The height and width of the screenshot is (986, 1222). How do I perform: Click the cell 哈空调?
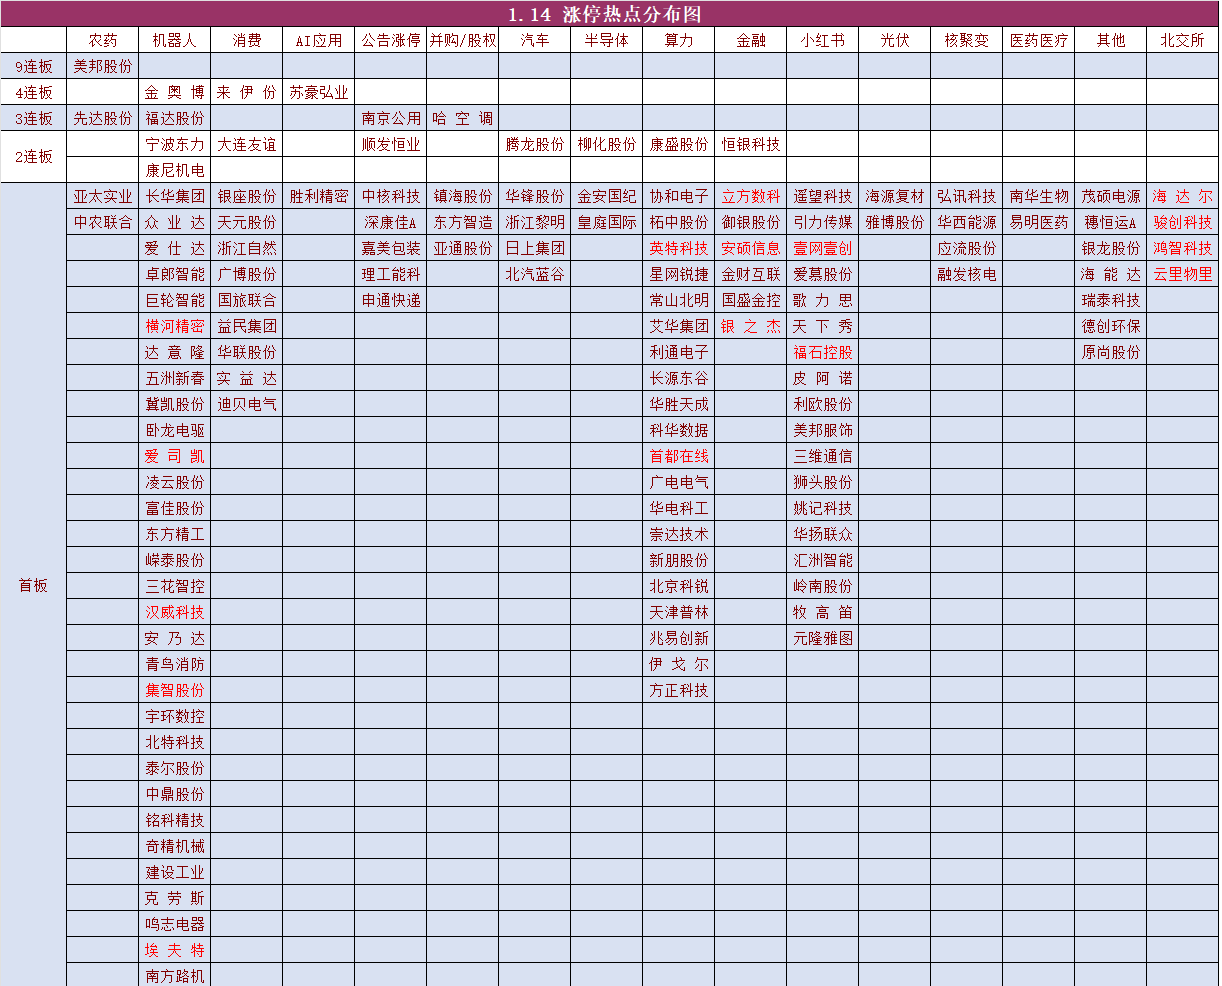(463, 118)
